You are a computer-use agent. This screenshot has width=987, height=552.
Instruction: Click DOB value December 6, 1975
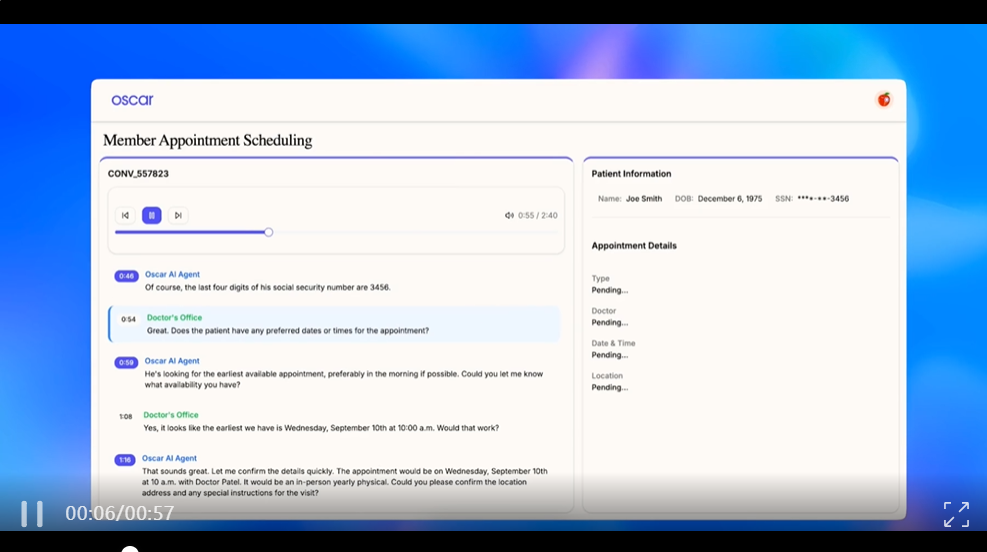[730, 199]
